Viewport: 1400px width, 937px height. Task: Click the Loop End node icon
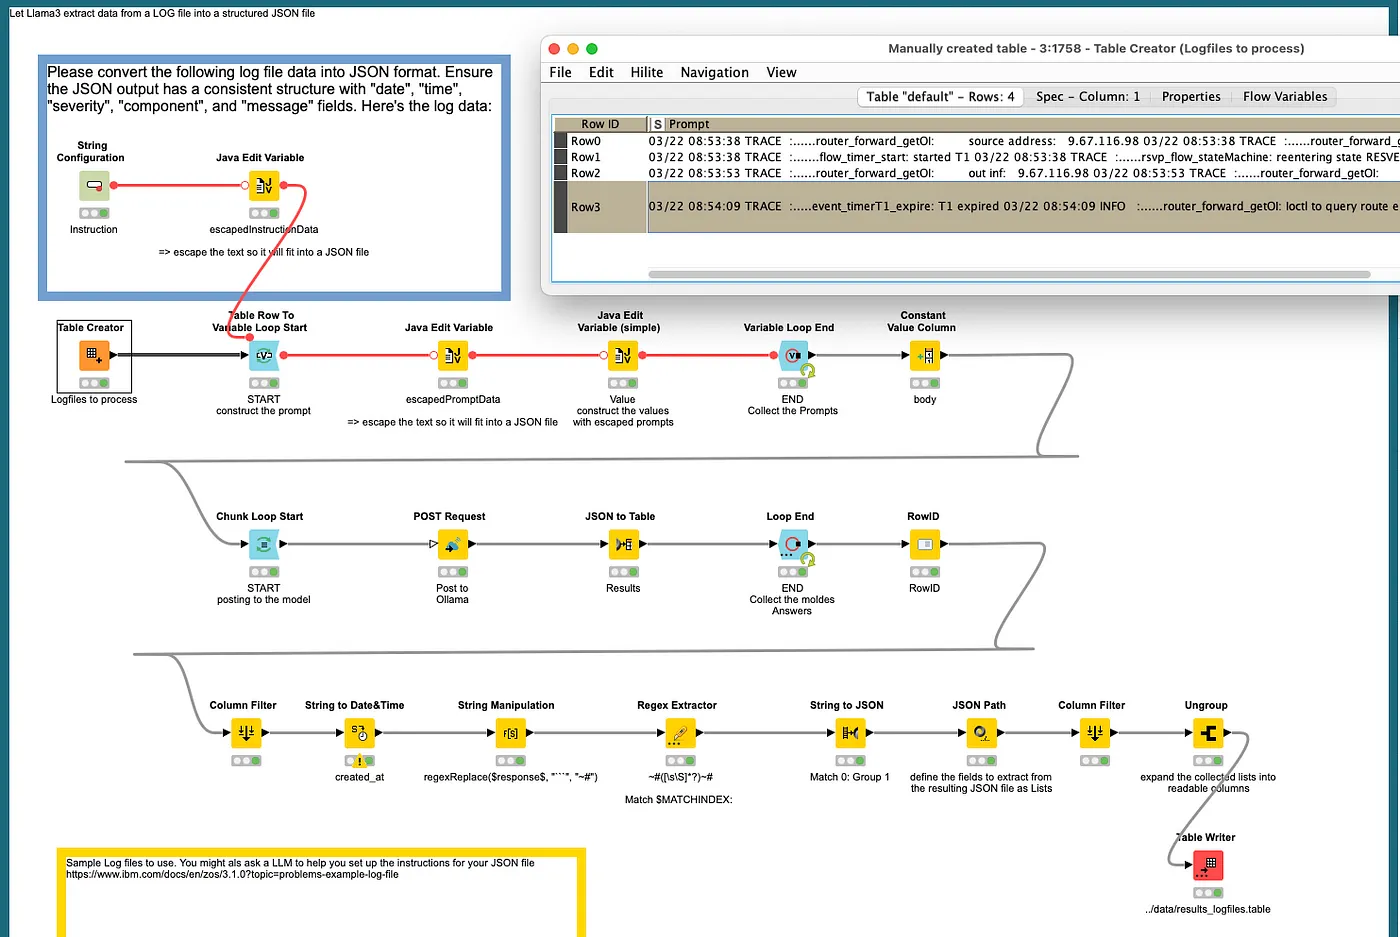point(793,544)
